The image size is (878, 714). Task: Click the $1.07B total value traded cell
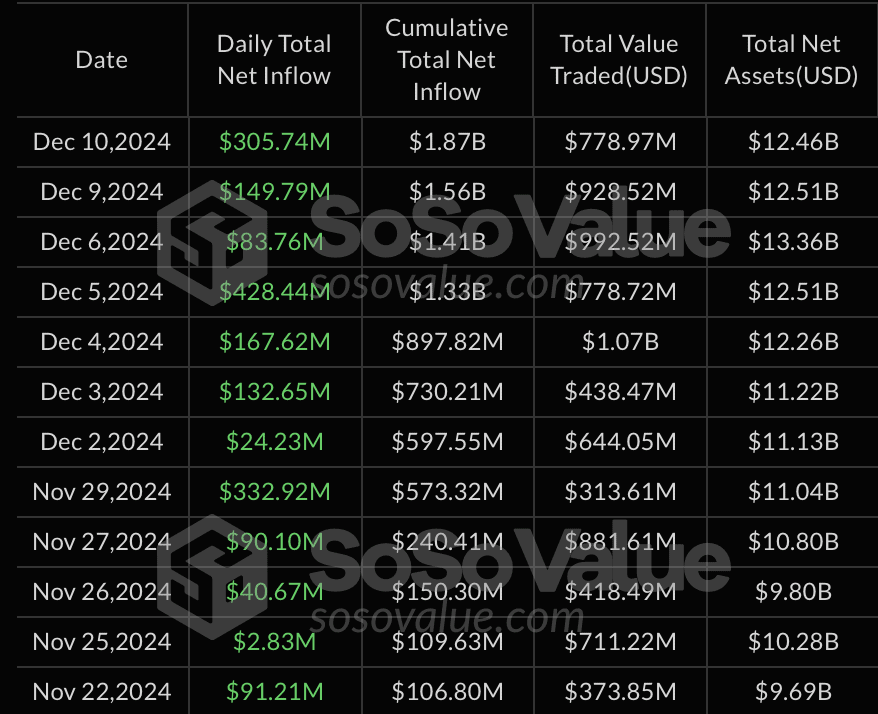(x=620, y=342)
